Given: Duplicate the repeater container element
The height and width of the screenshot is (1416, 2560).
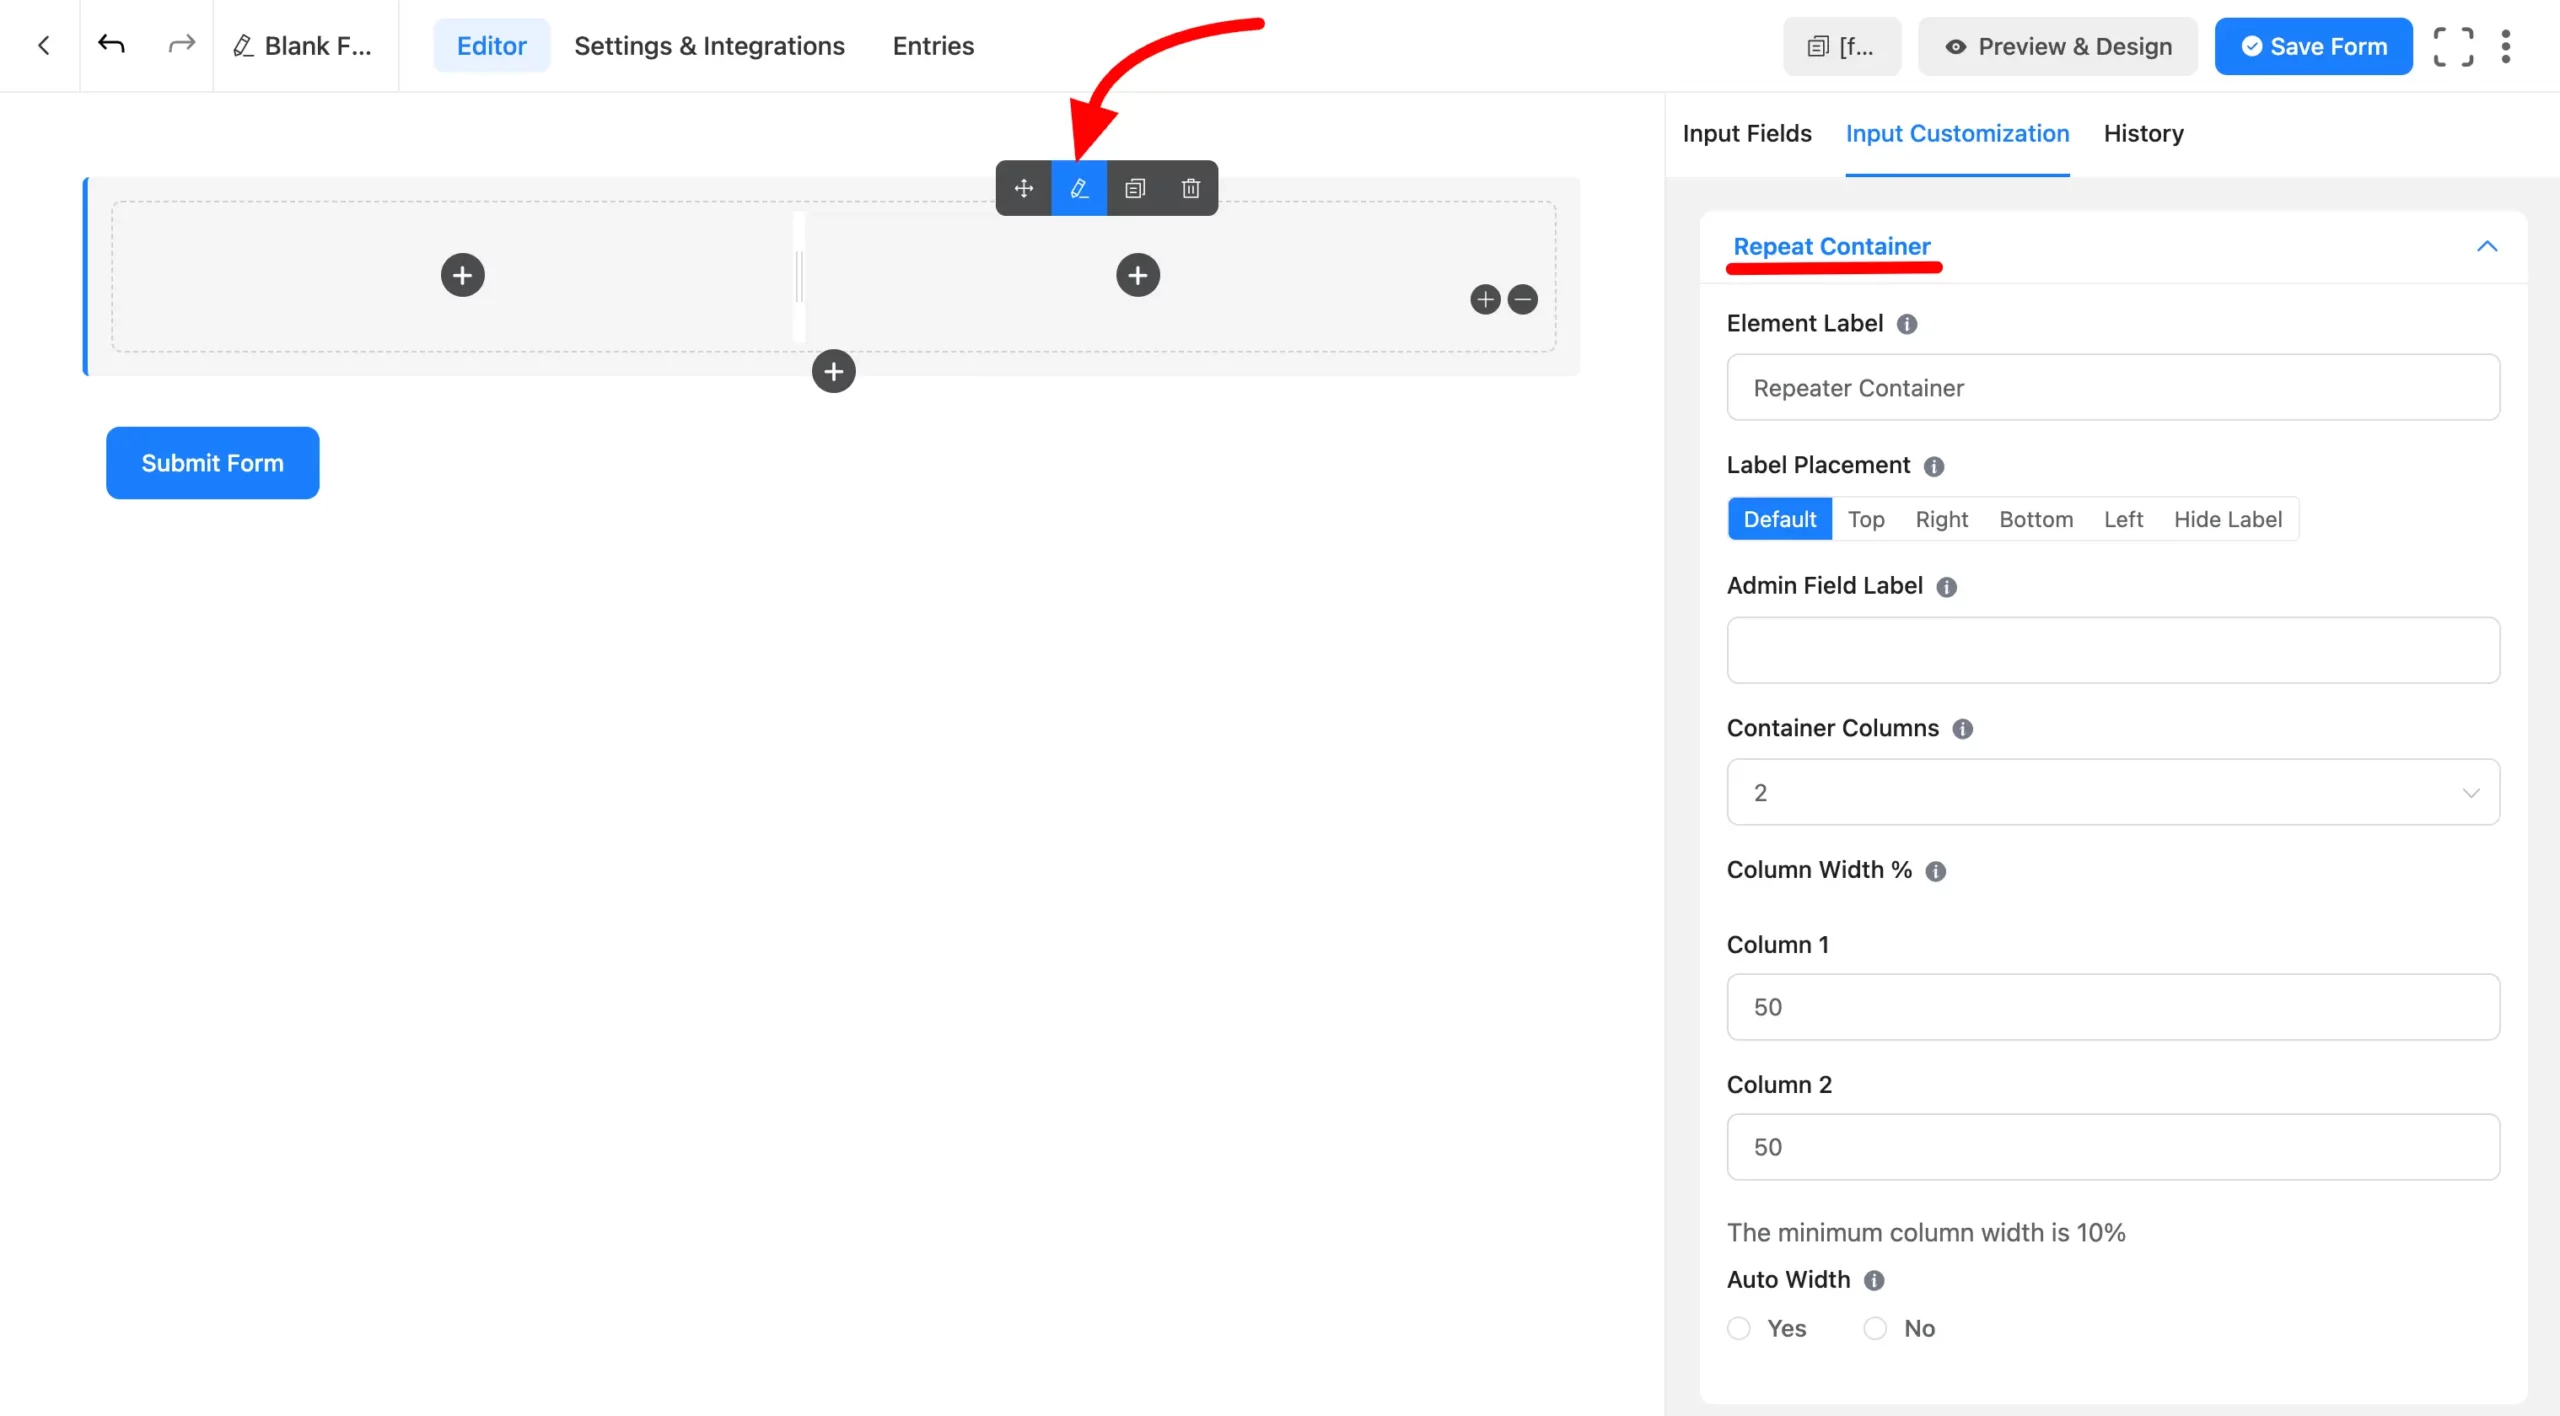Looking at the screenshot, I should coord(1135,188).
